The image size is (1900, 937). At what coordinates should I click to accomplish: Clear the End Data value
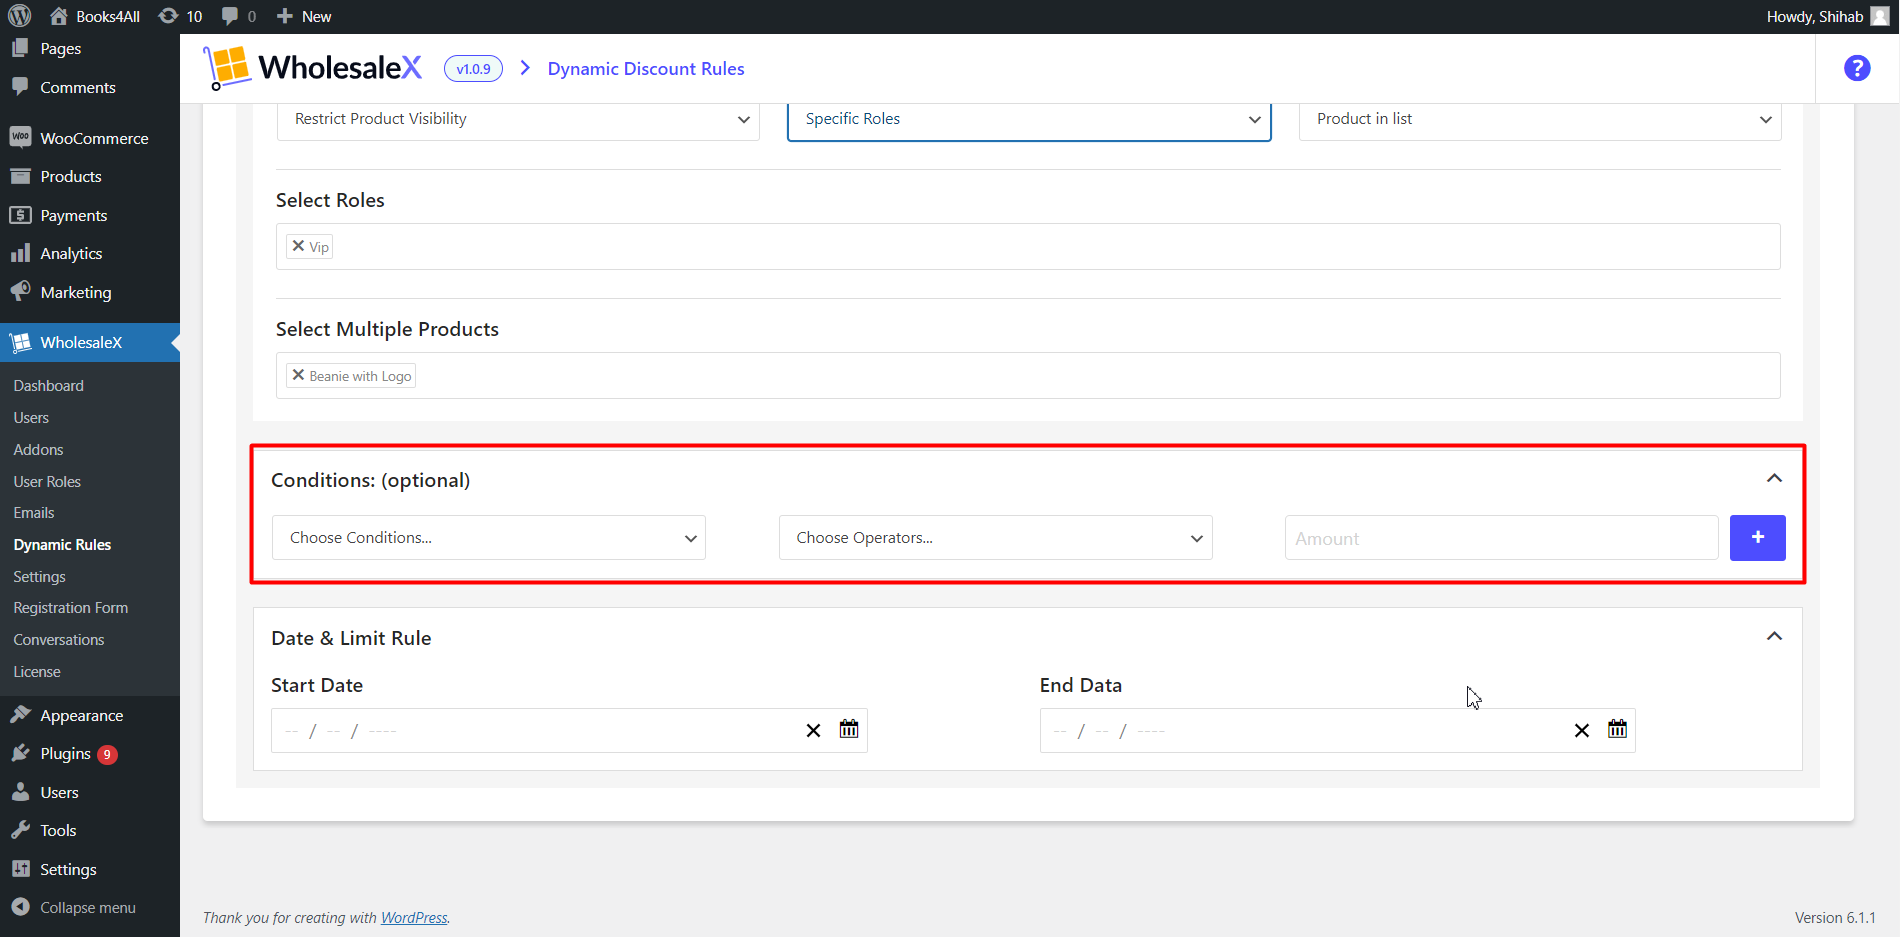pyautogui.click(x=1582, y=731)
